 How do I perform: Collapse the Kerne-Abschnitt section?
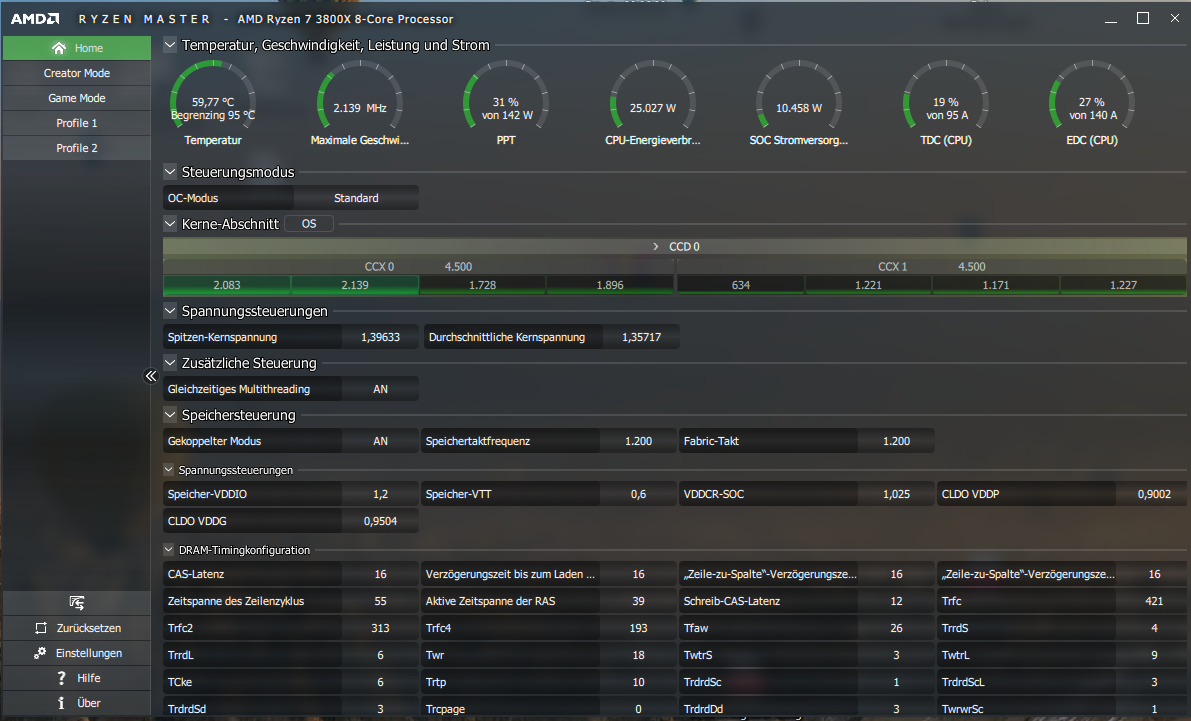tap(170, 223)
